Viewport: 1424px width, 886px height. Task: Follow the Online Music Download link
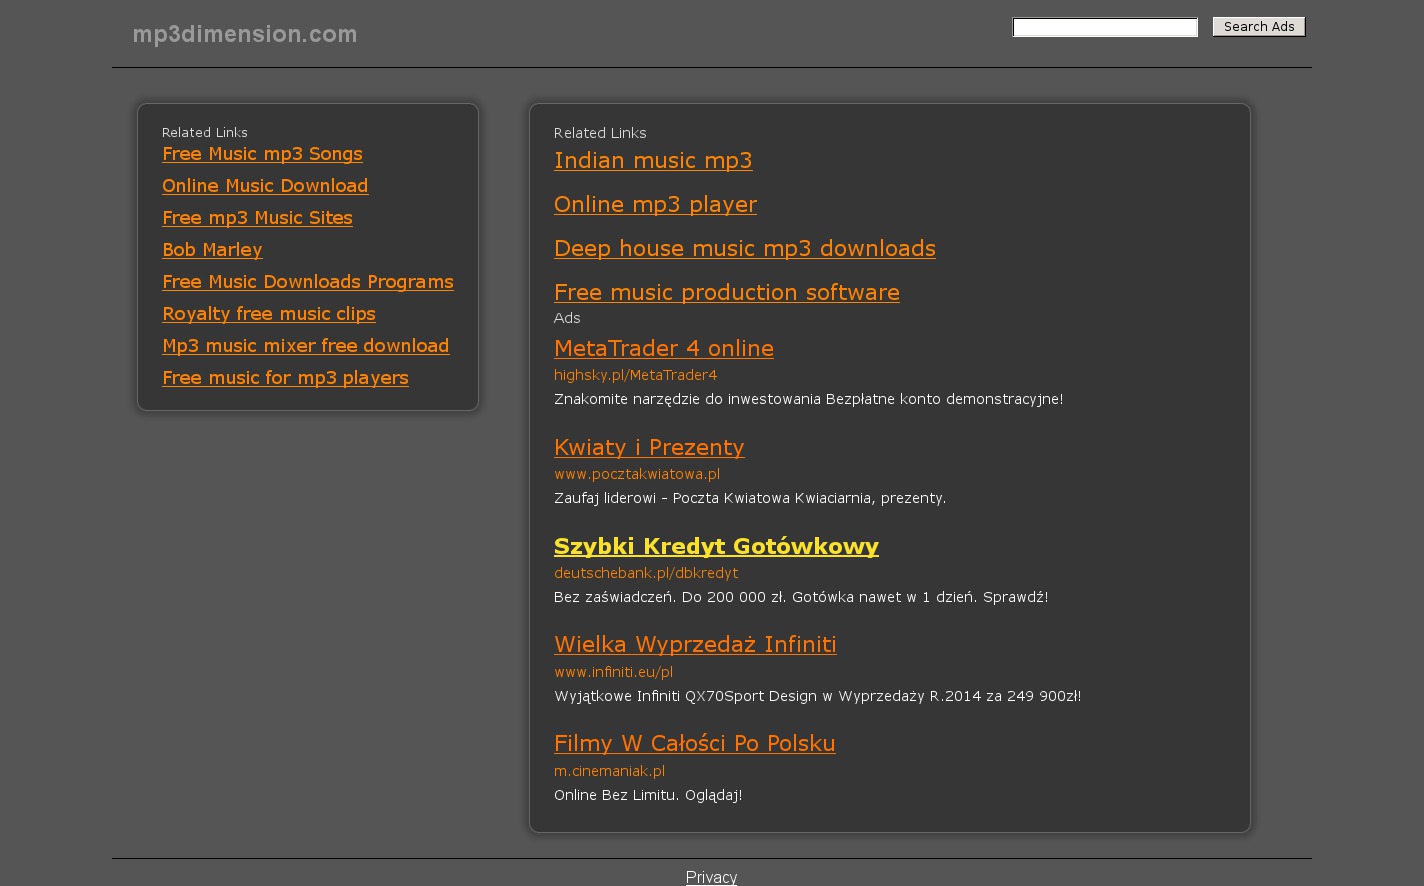coord(265,186)
